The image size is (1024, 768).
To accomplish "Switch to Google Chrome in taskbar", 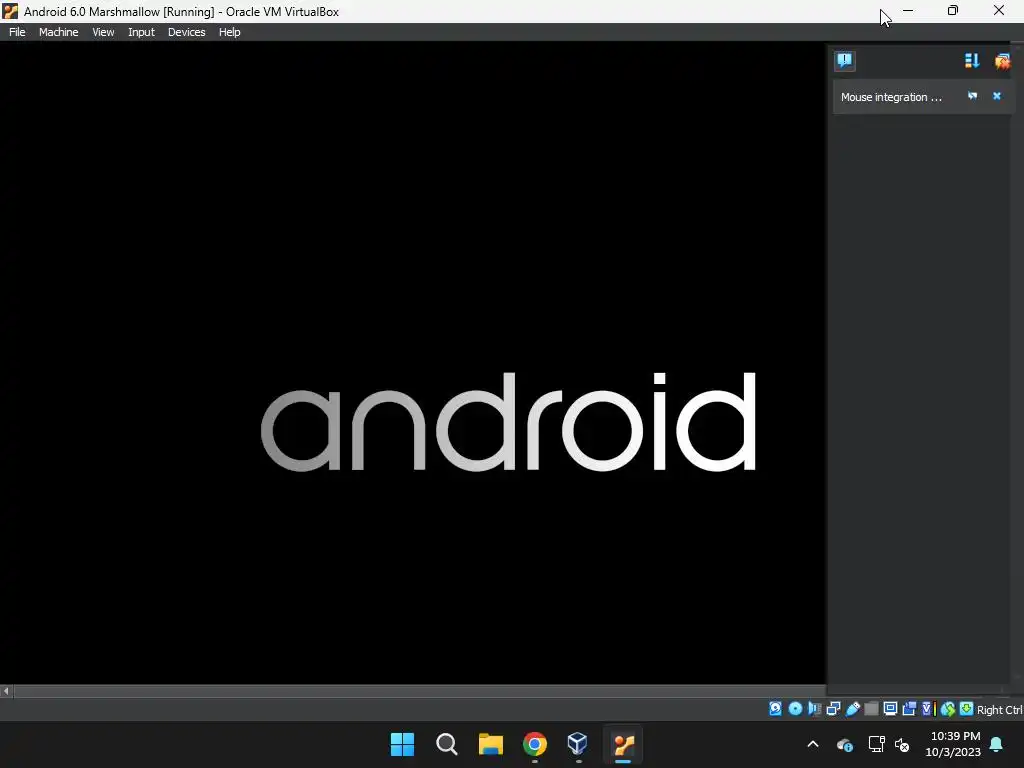I will 534,744.
